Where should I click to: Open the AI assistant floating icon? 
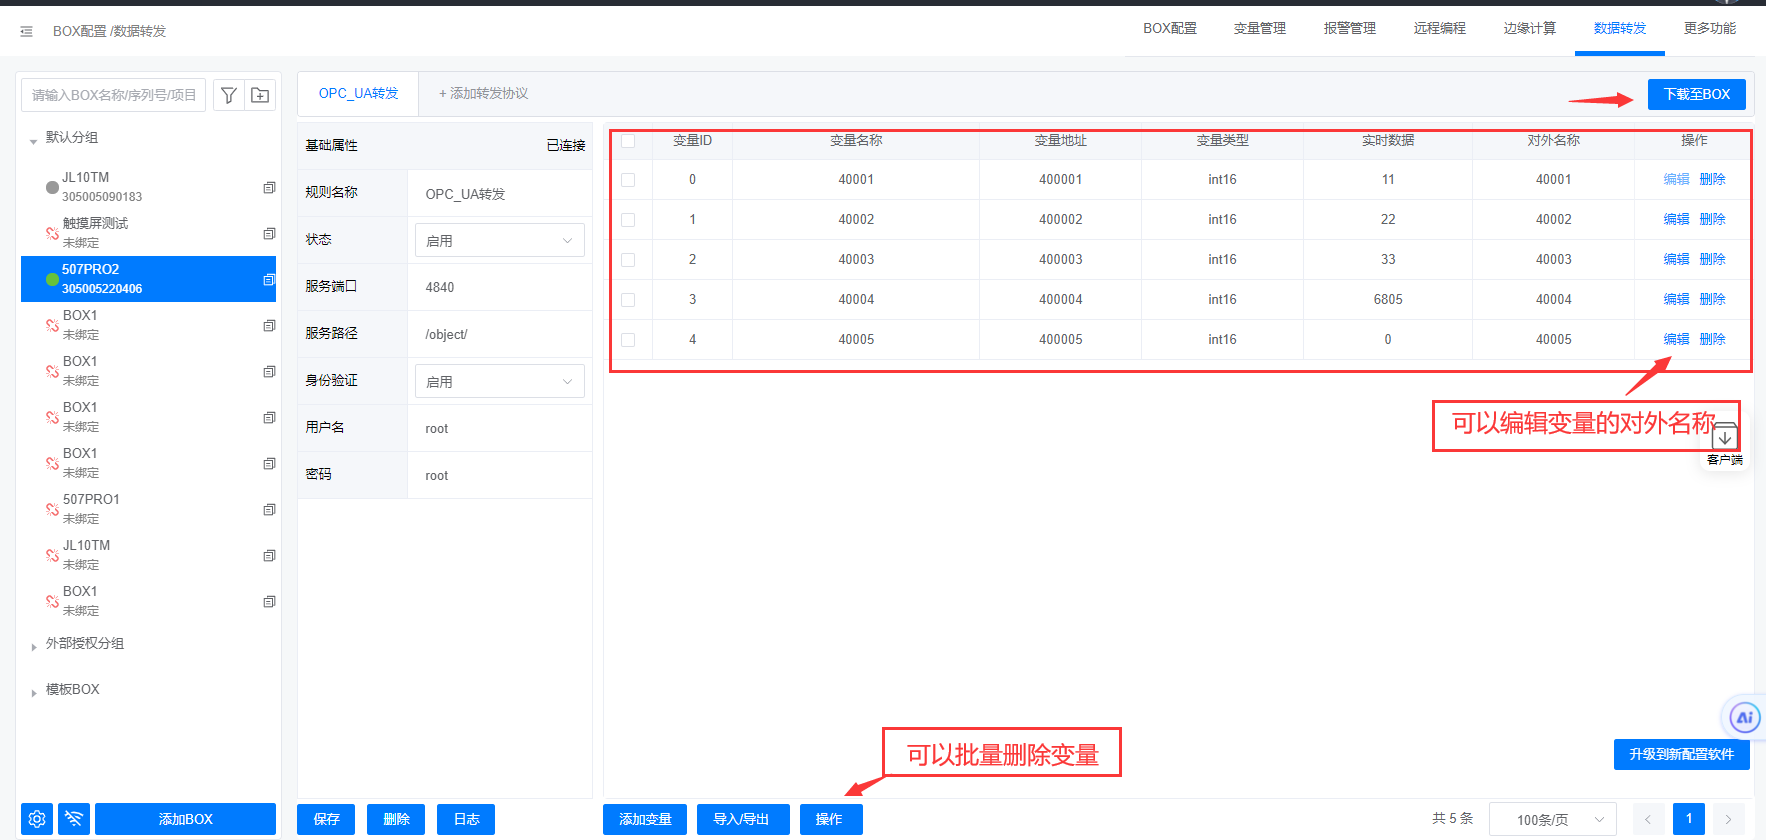tap(1745, 717)
